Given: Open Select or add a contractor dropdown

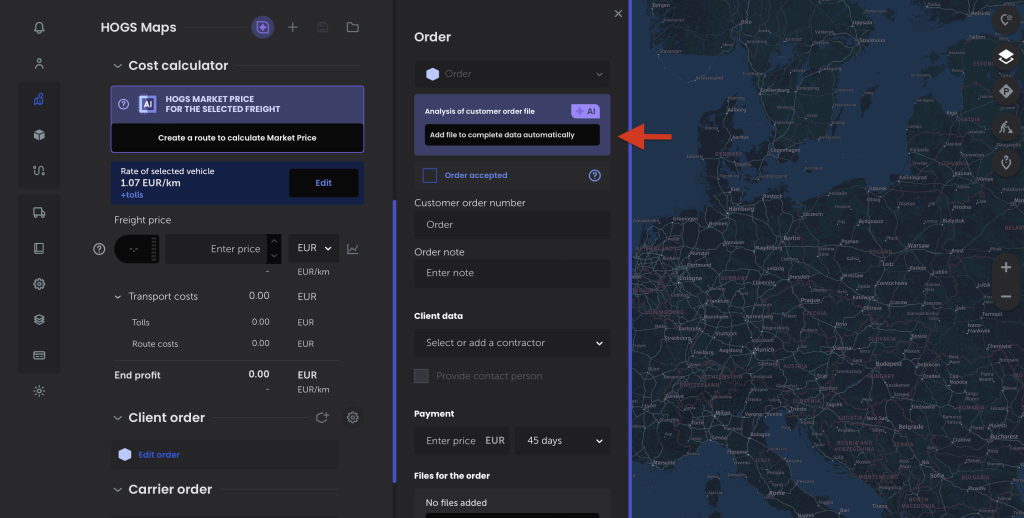Looking at the screenshot, I should (512, 343).
